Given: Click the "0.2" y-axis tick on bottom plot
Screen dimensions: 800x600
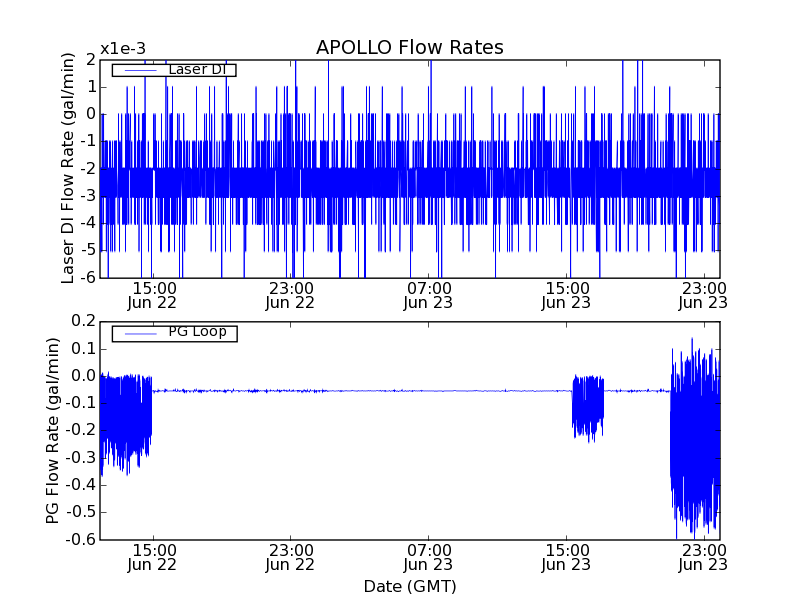Looking at the screenshot, I should (82, 321).
